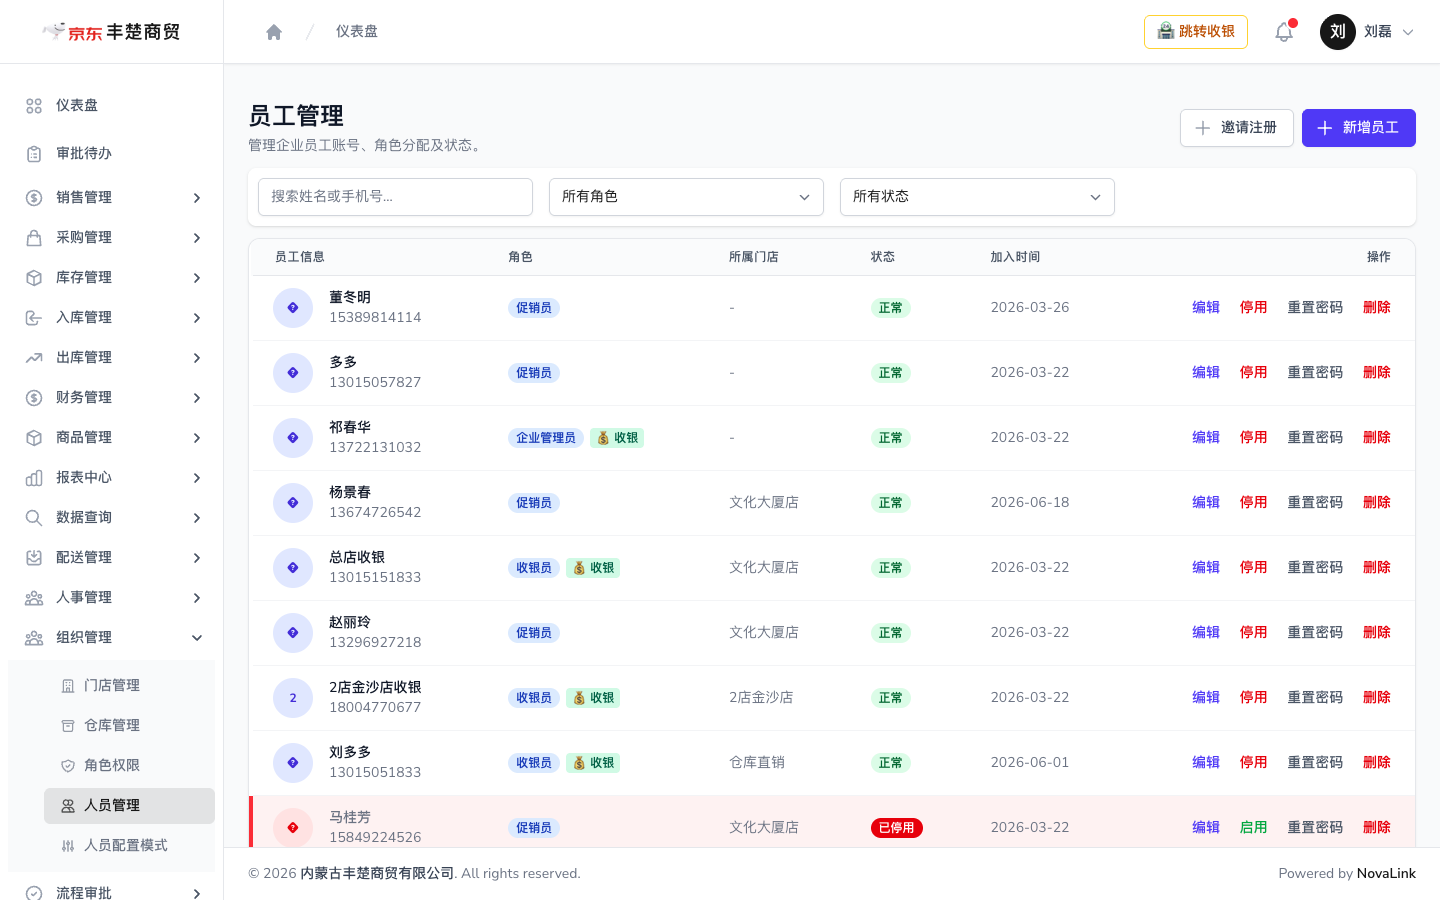Click 停用 for 祁春华
This screenshot has height=900, width=1440.
(x=1254, y=438)
